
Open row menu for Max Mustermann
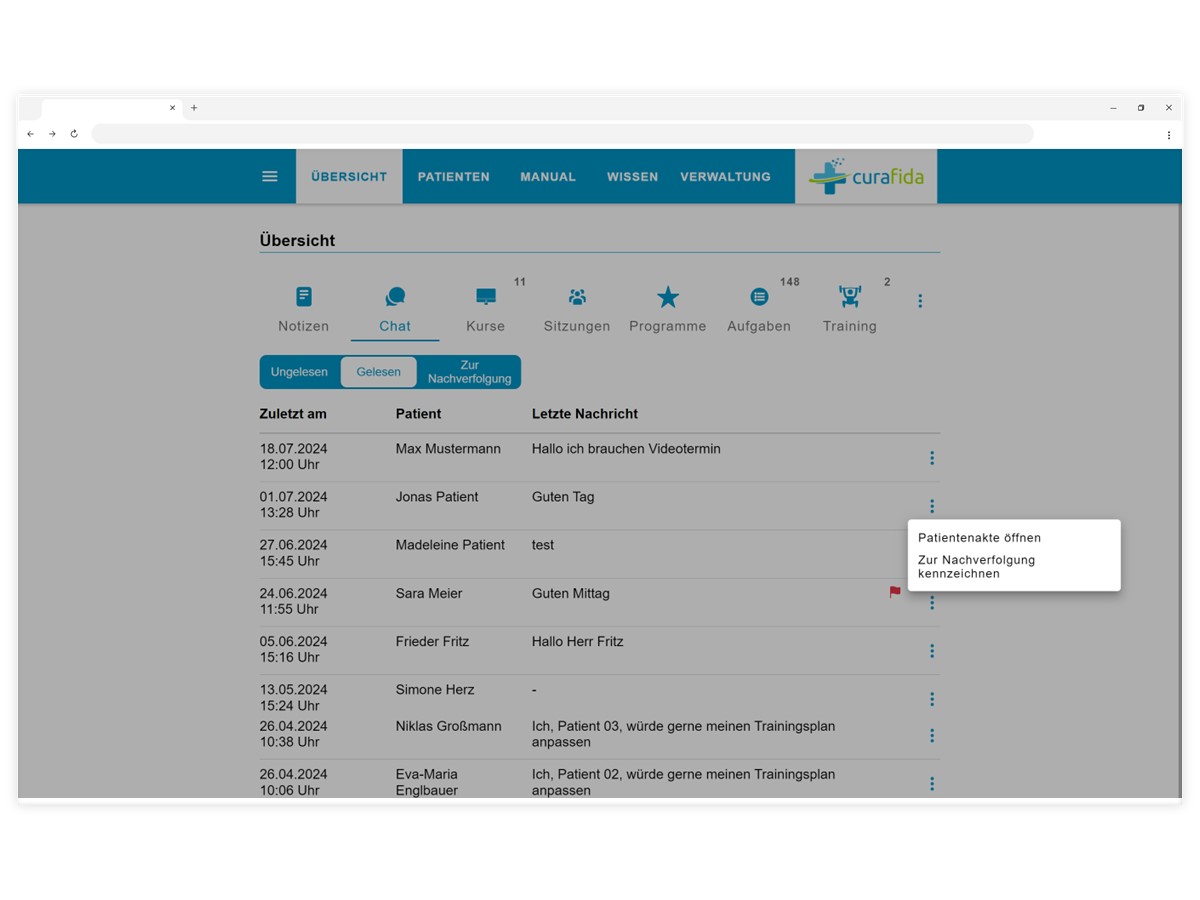[x=932, y=458]
